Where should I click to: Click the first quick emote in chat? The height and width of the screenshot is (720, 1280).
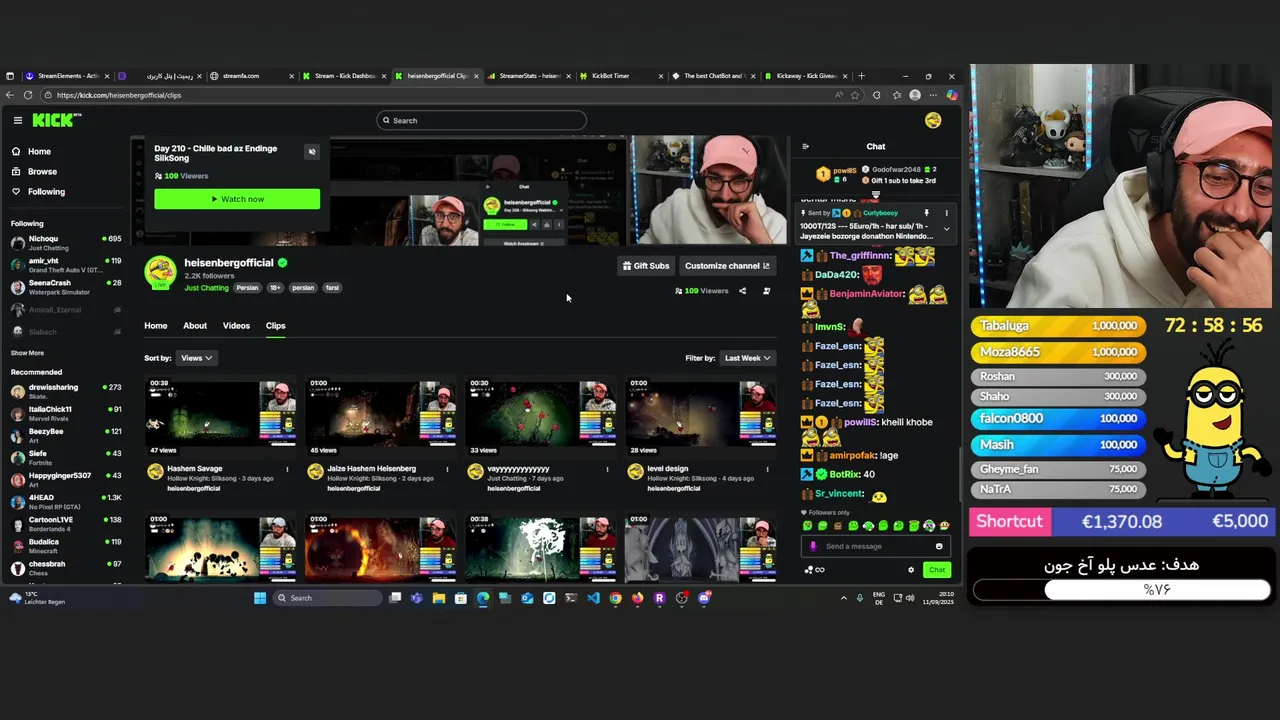point(808,525)
